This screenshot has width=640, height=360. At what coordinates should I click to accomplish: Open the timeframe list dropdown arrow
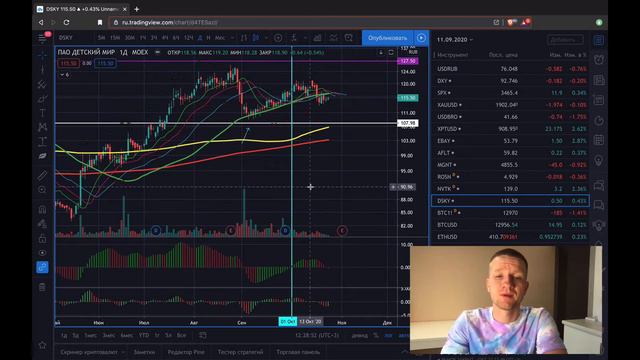point(232,38)
